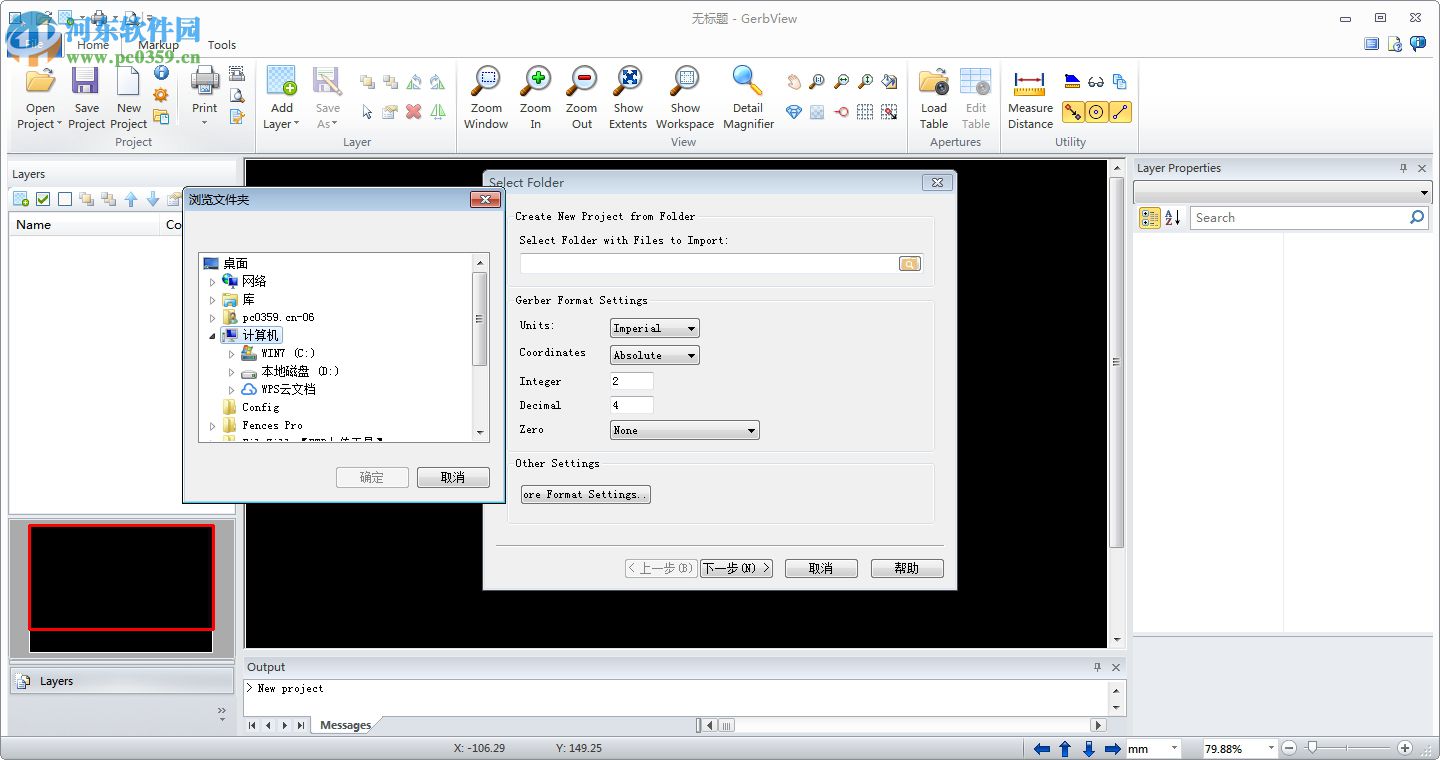The width and height of the screenshot is (1440, 760).
Task: Expand the 网络 tree node
Action: click(212, 282)
